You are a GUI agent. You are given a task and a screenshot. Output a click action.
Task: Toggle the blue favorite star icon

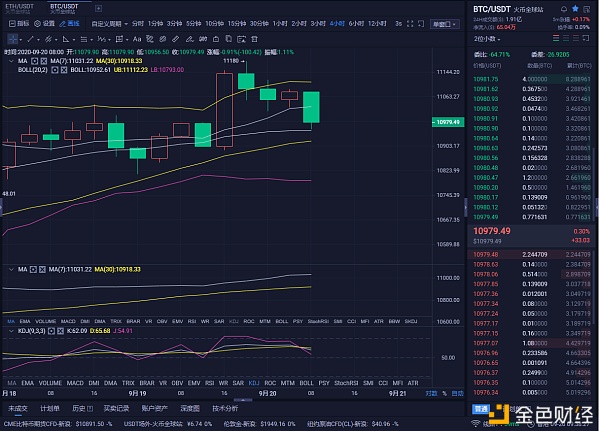[574, 9]
